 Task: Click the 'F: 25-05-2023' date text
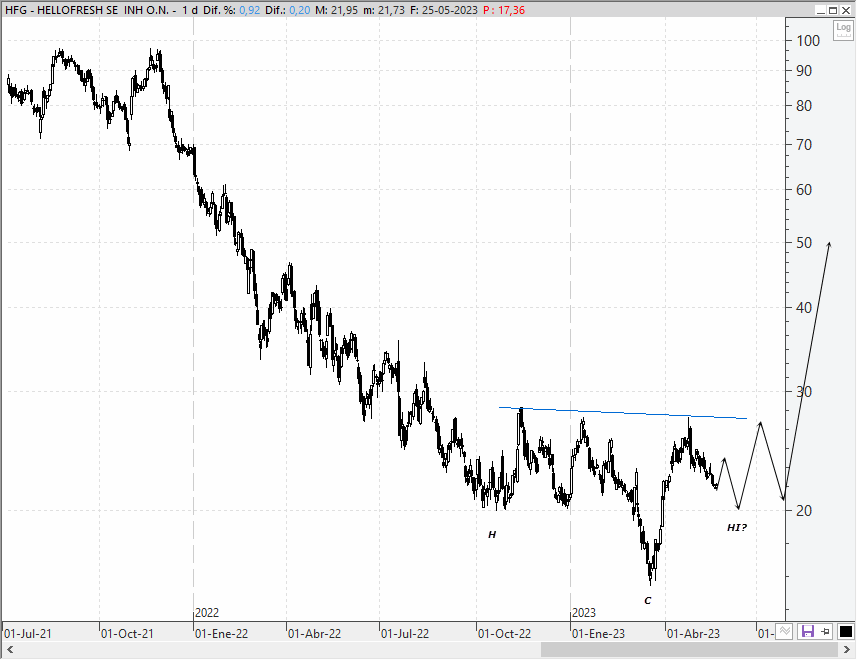pos(443,10)
